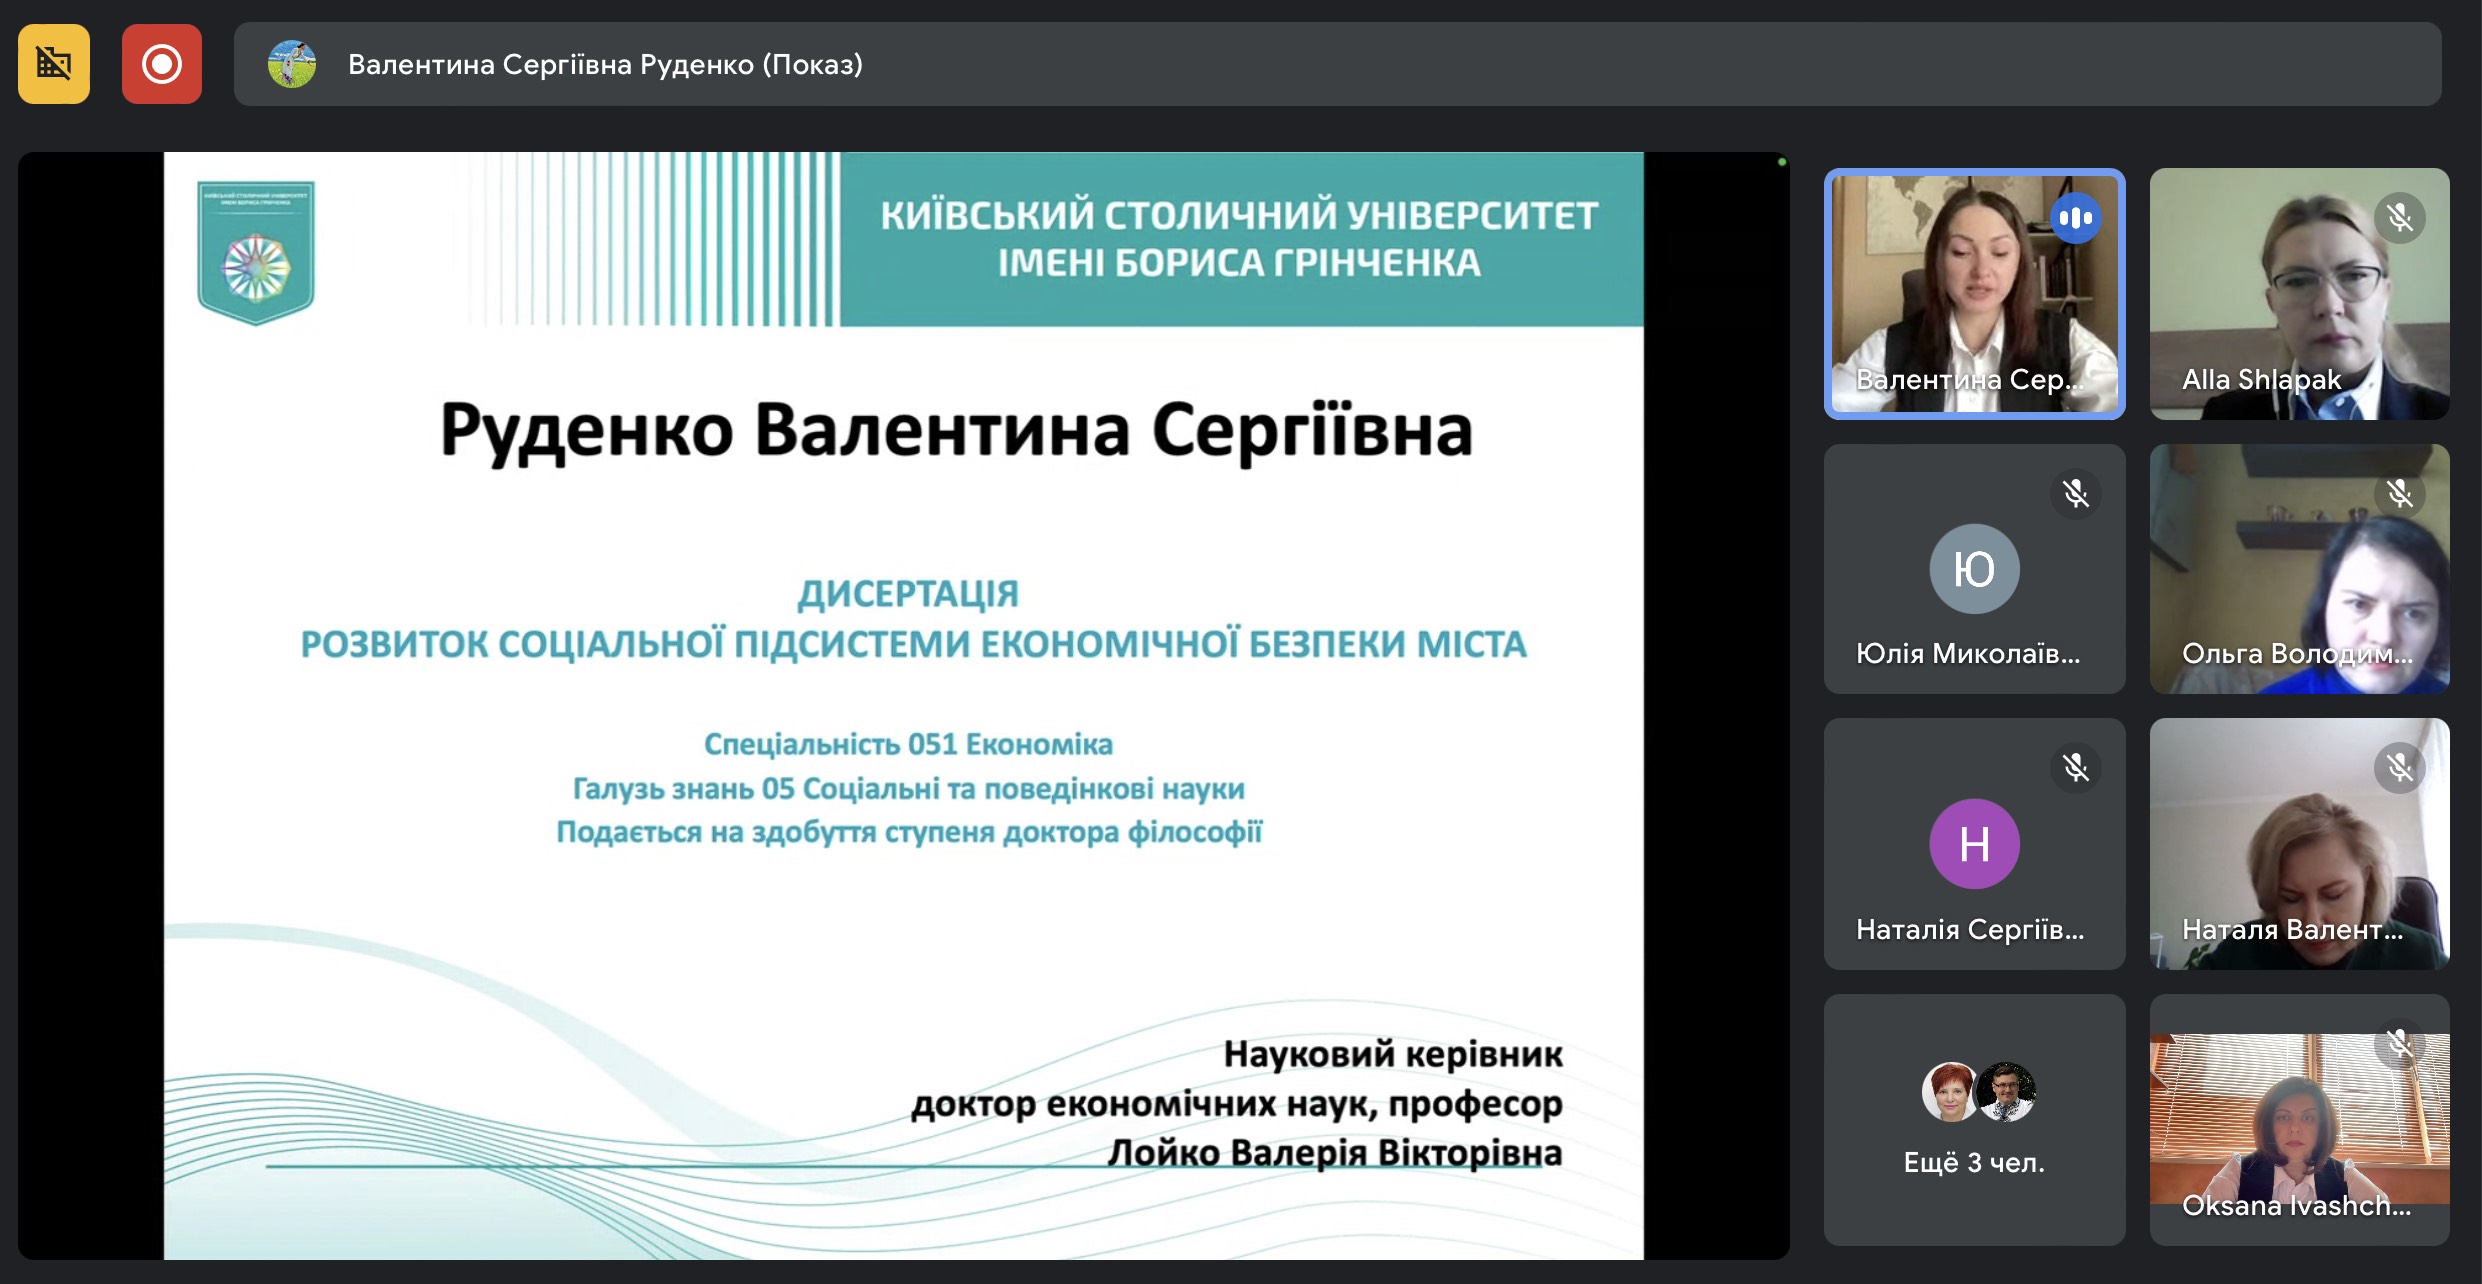Click the mic-off icon on Наталія Сергіїв's tile
Viewport: 2482px width, 1284px height.
(x=2077, y=768)
